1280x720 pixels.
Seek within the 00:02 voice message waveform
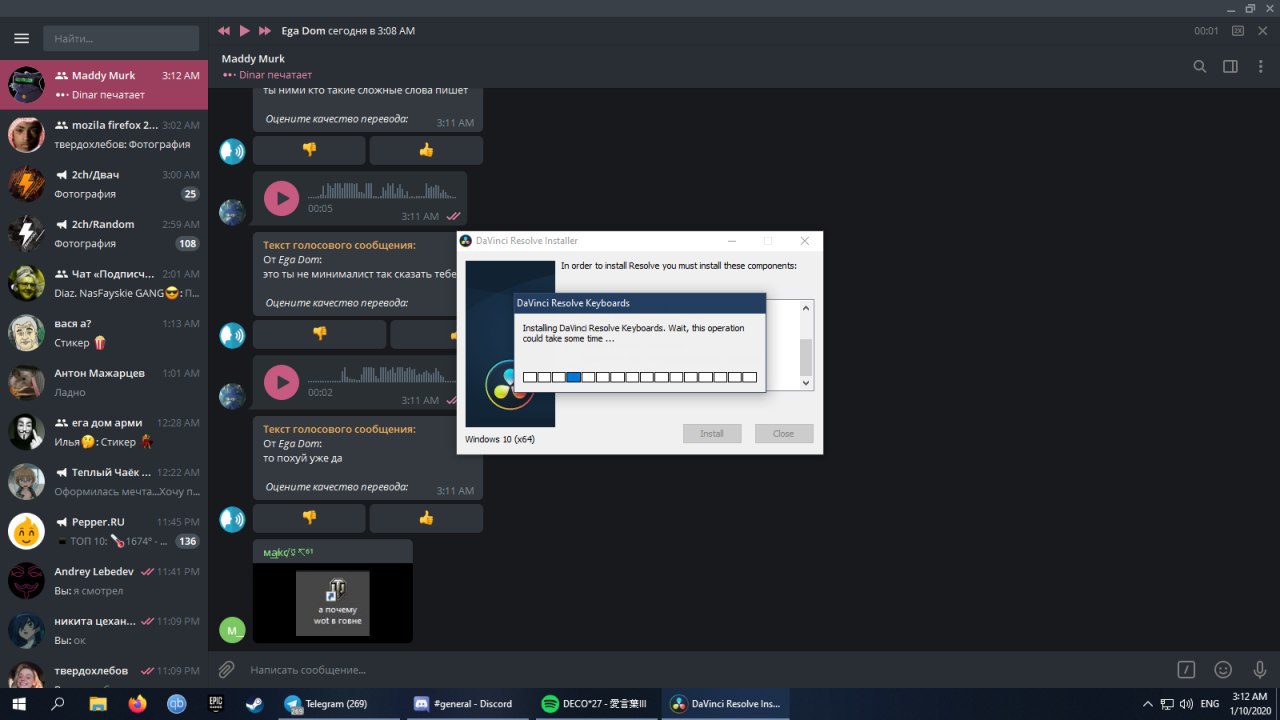click(382, 374)
